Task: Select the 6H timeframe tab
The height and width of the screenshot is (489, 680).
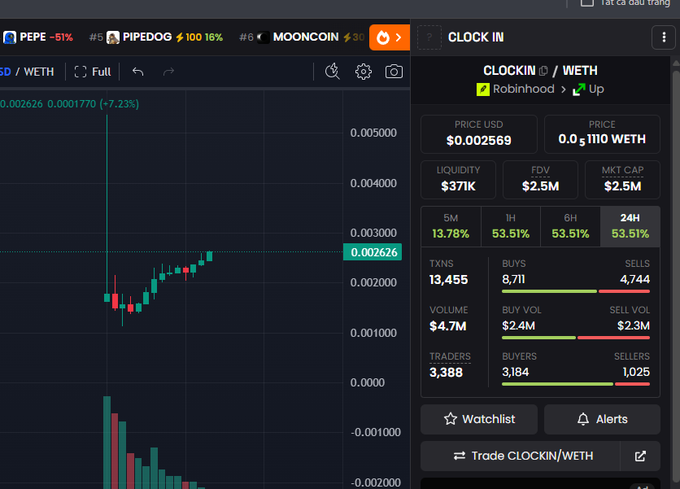Action: (x=571, y=227)
